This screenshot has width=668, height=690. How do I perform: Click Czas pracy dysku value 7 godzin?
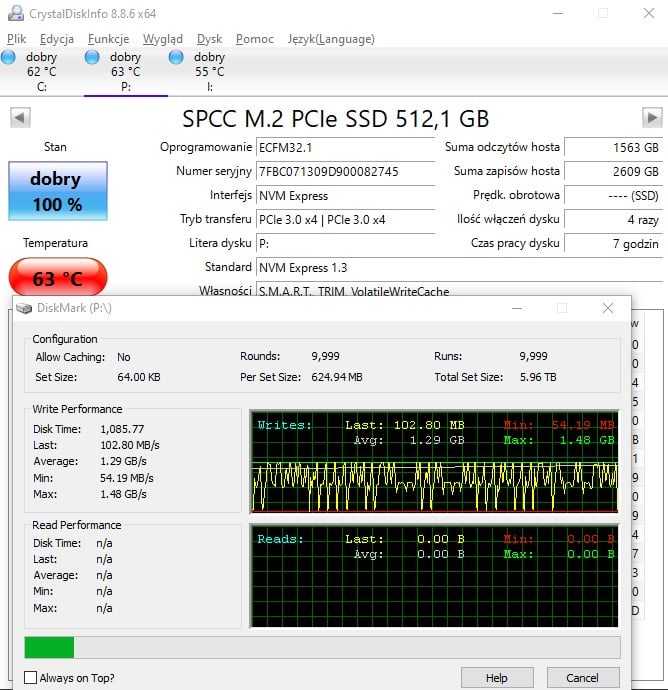click(x=613, y=243)
